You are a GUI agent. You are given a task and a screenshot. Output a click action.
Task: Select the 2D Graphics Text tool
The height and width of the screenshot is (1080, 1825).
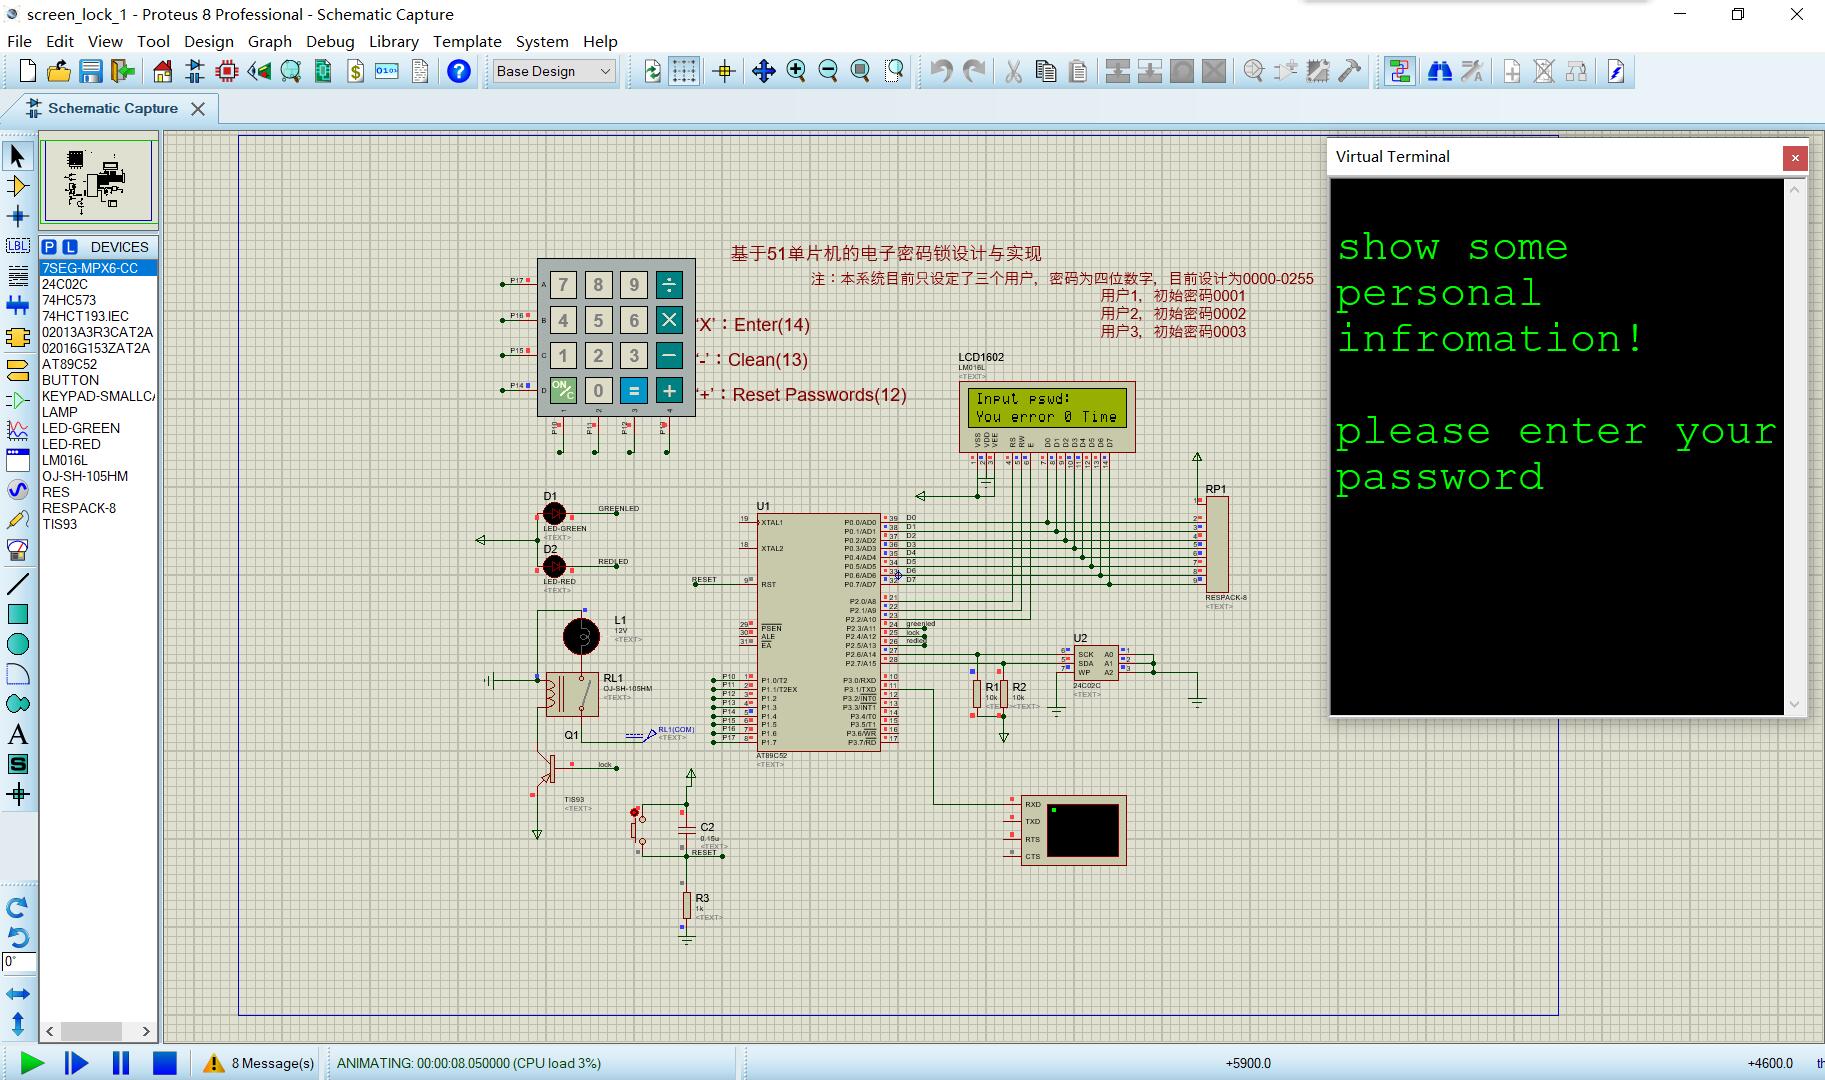(17, 735)
